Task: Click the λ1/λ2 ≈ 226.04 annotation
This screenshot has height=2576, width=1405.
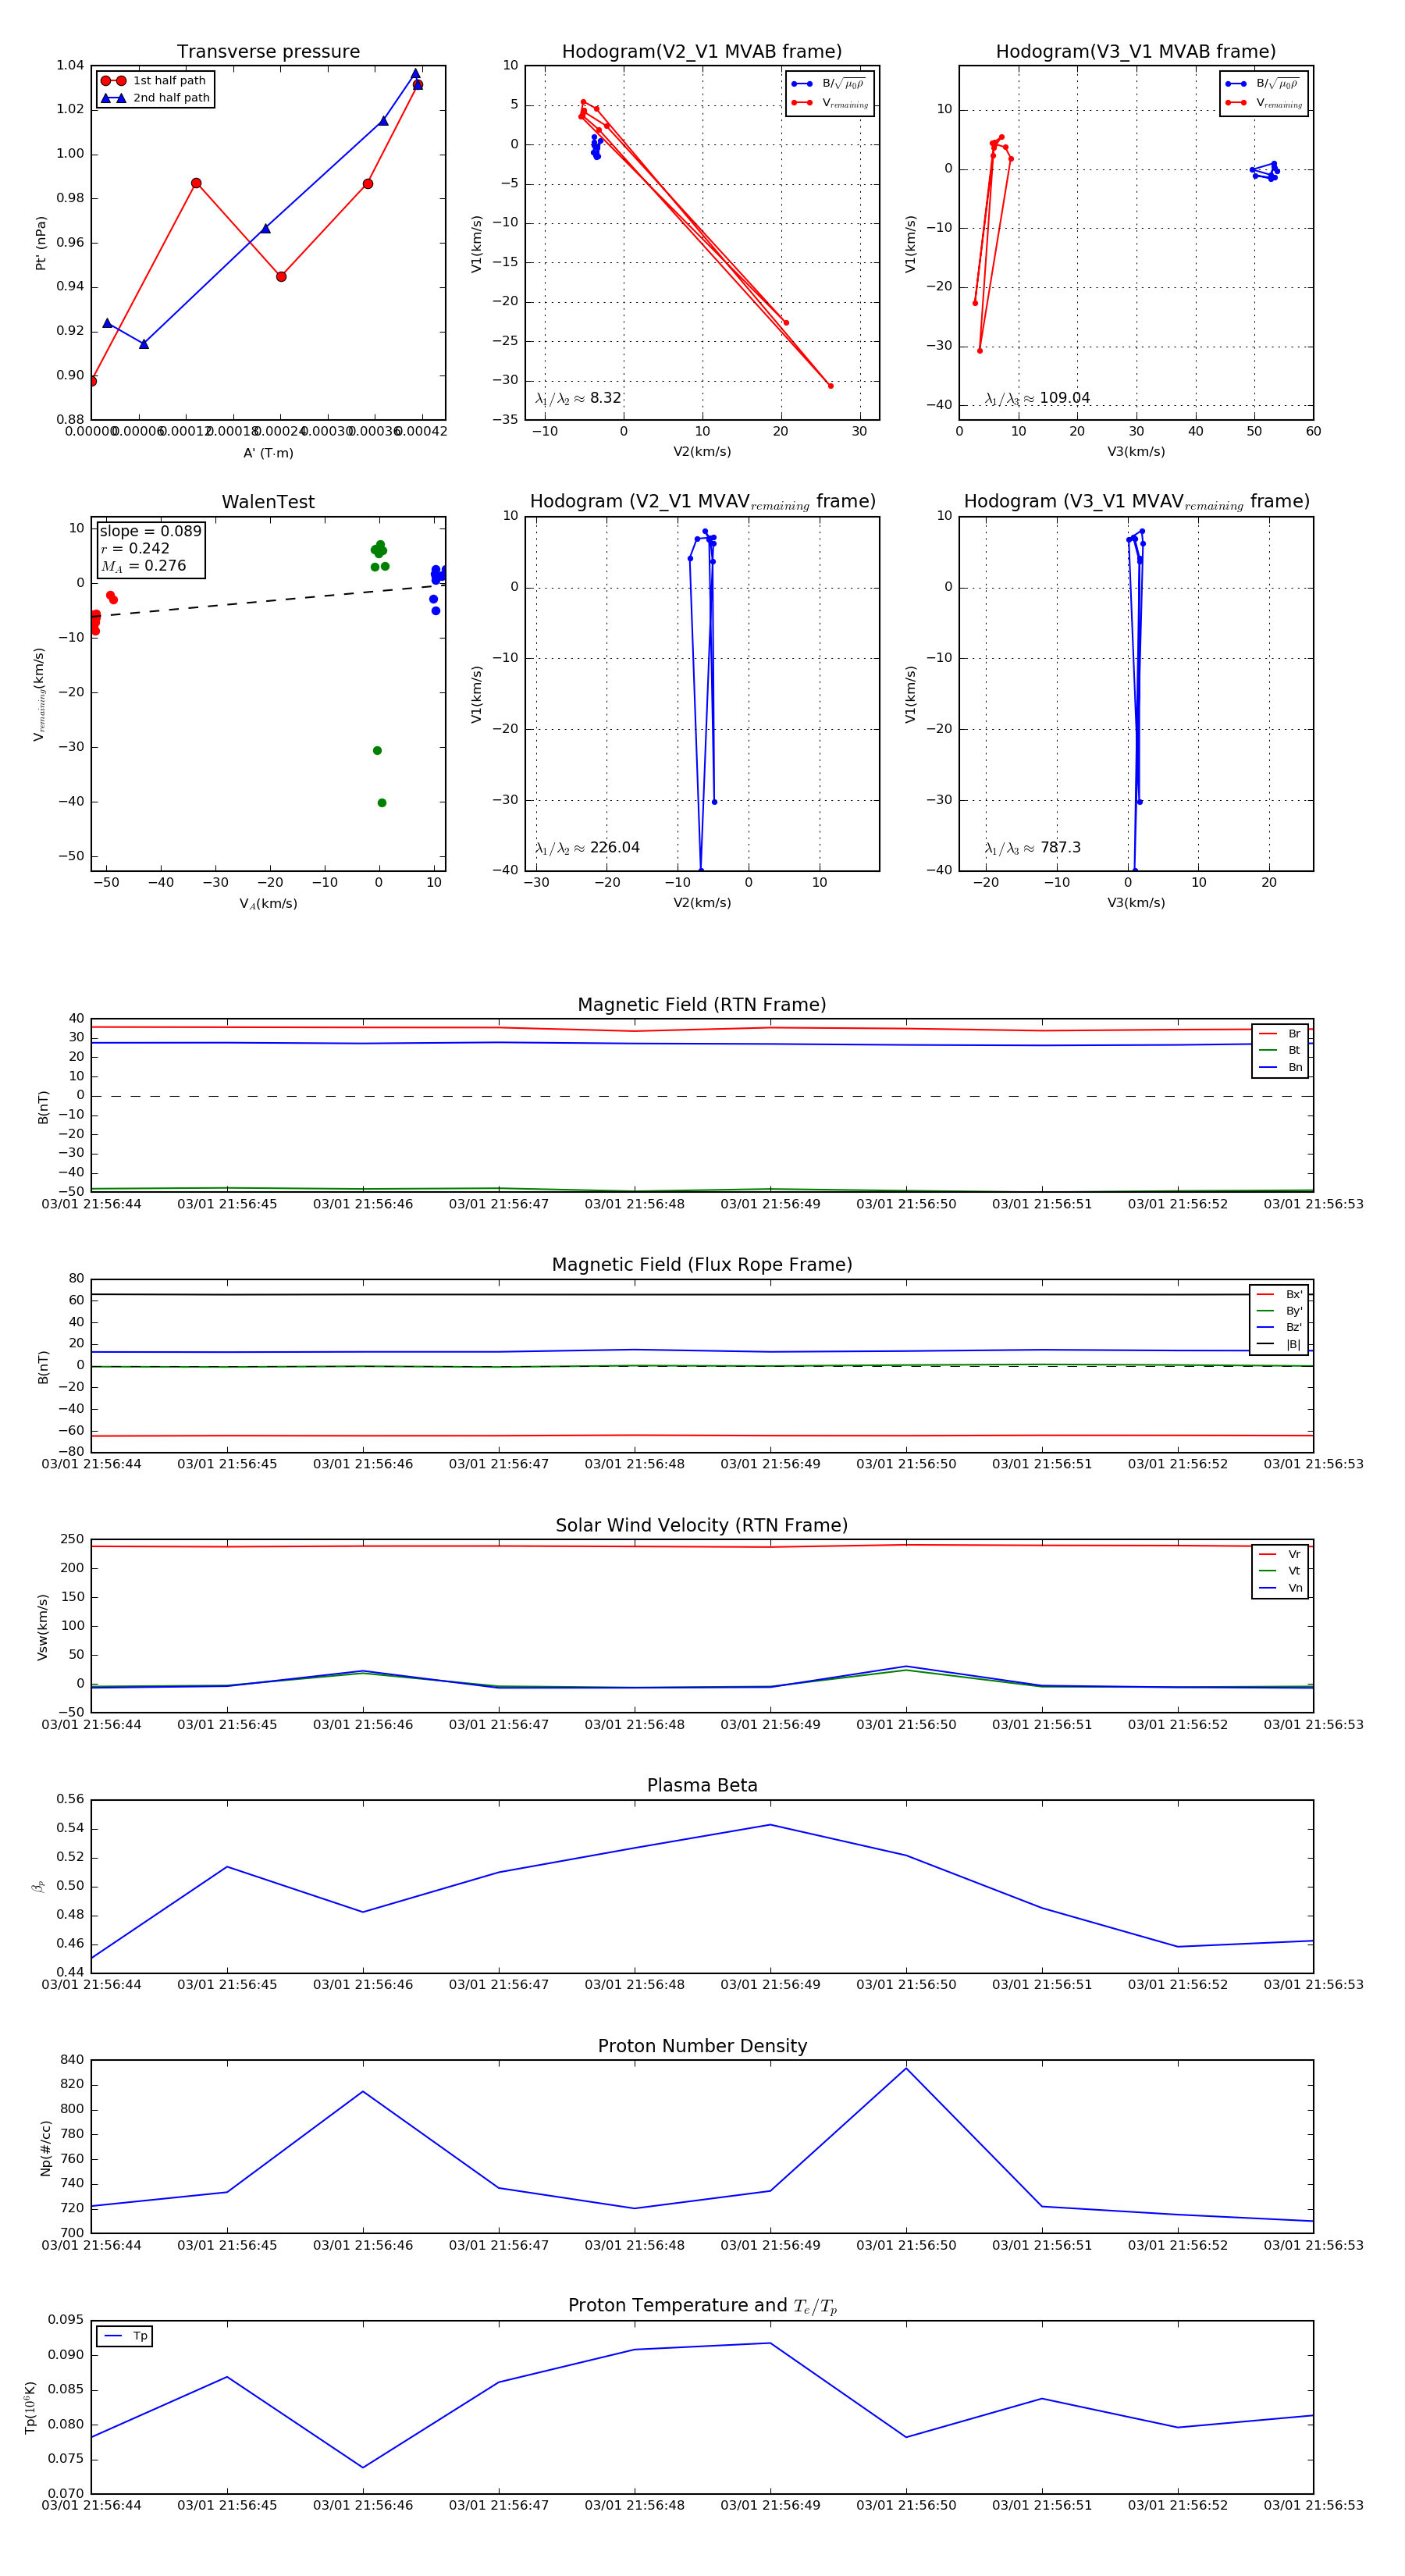Action: click(587, 848)
